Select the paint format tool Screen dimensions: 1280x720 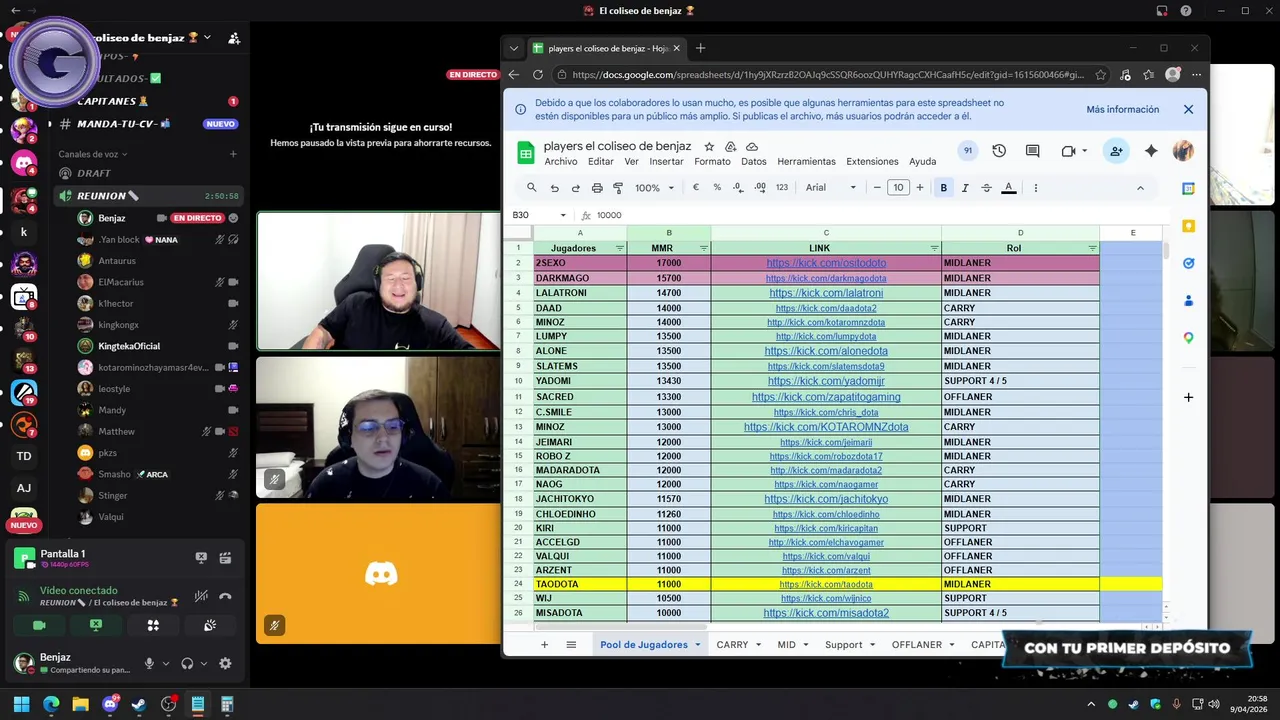pyautogui.click(x=618, y=188)
